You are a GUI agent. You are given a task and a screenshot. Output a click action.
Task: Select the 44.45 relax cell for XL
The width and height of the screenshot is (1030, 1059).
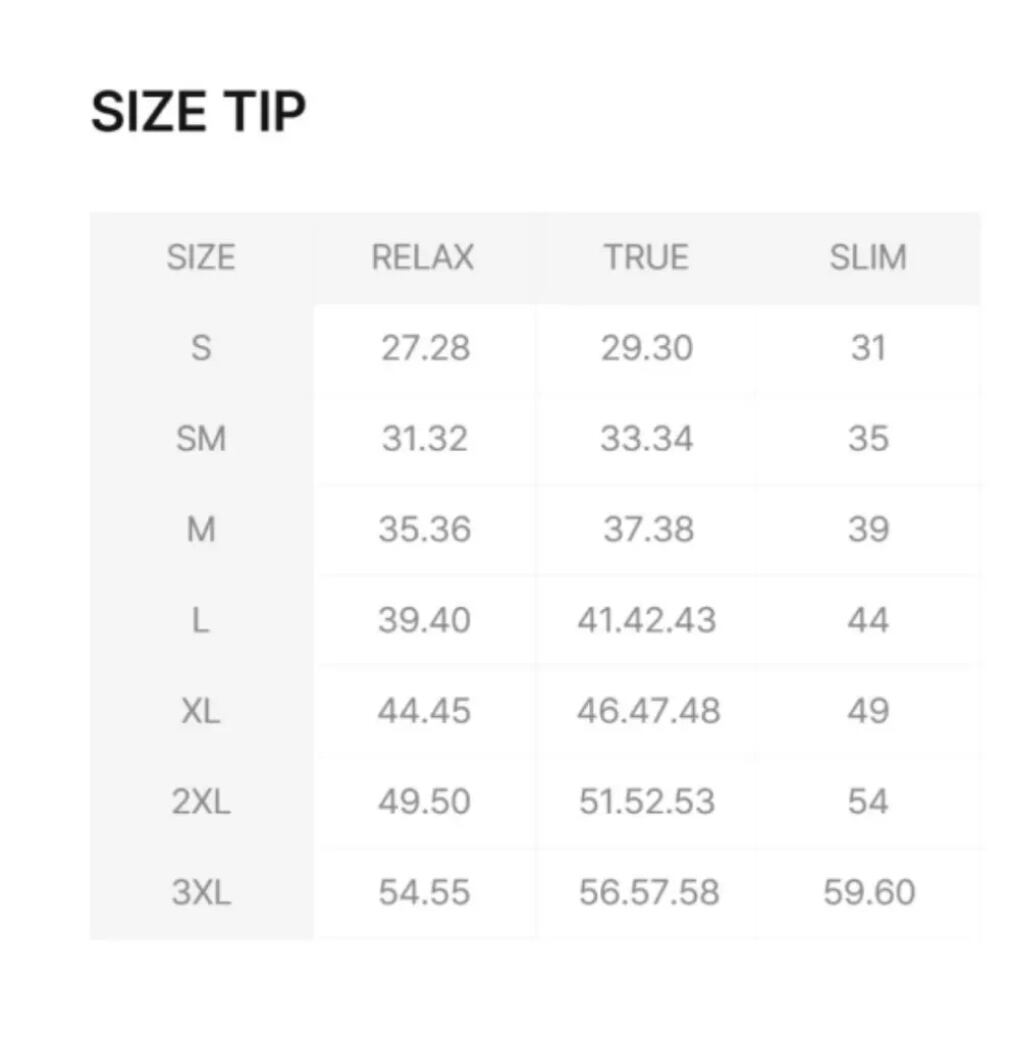click(x=425, y=711)
